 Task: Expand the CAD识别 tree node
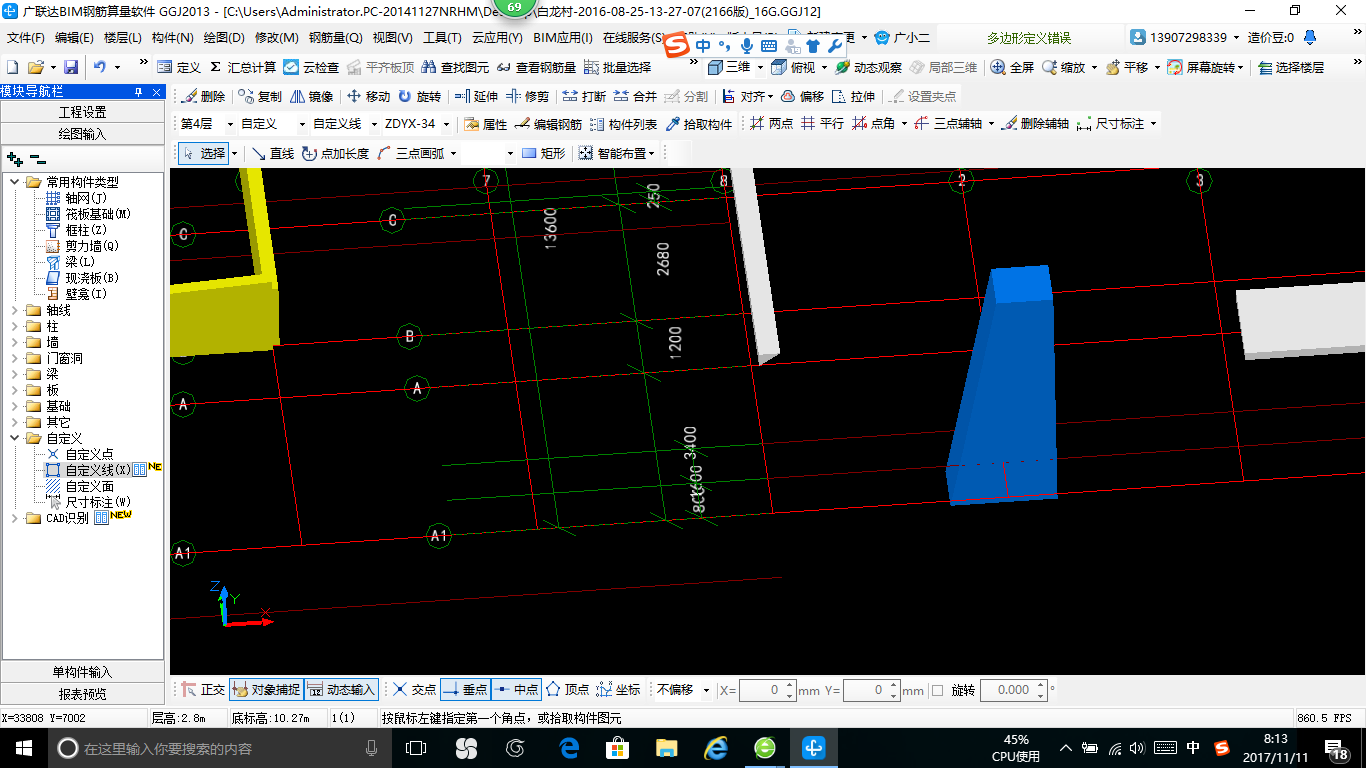14,518
